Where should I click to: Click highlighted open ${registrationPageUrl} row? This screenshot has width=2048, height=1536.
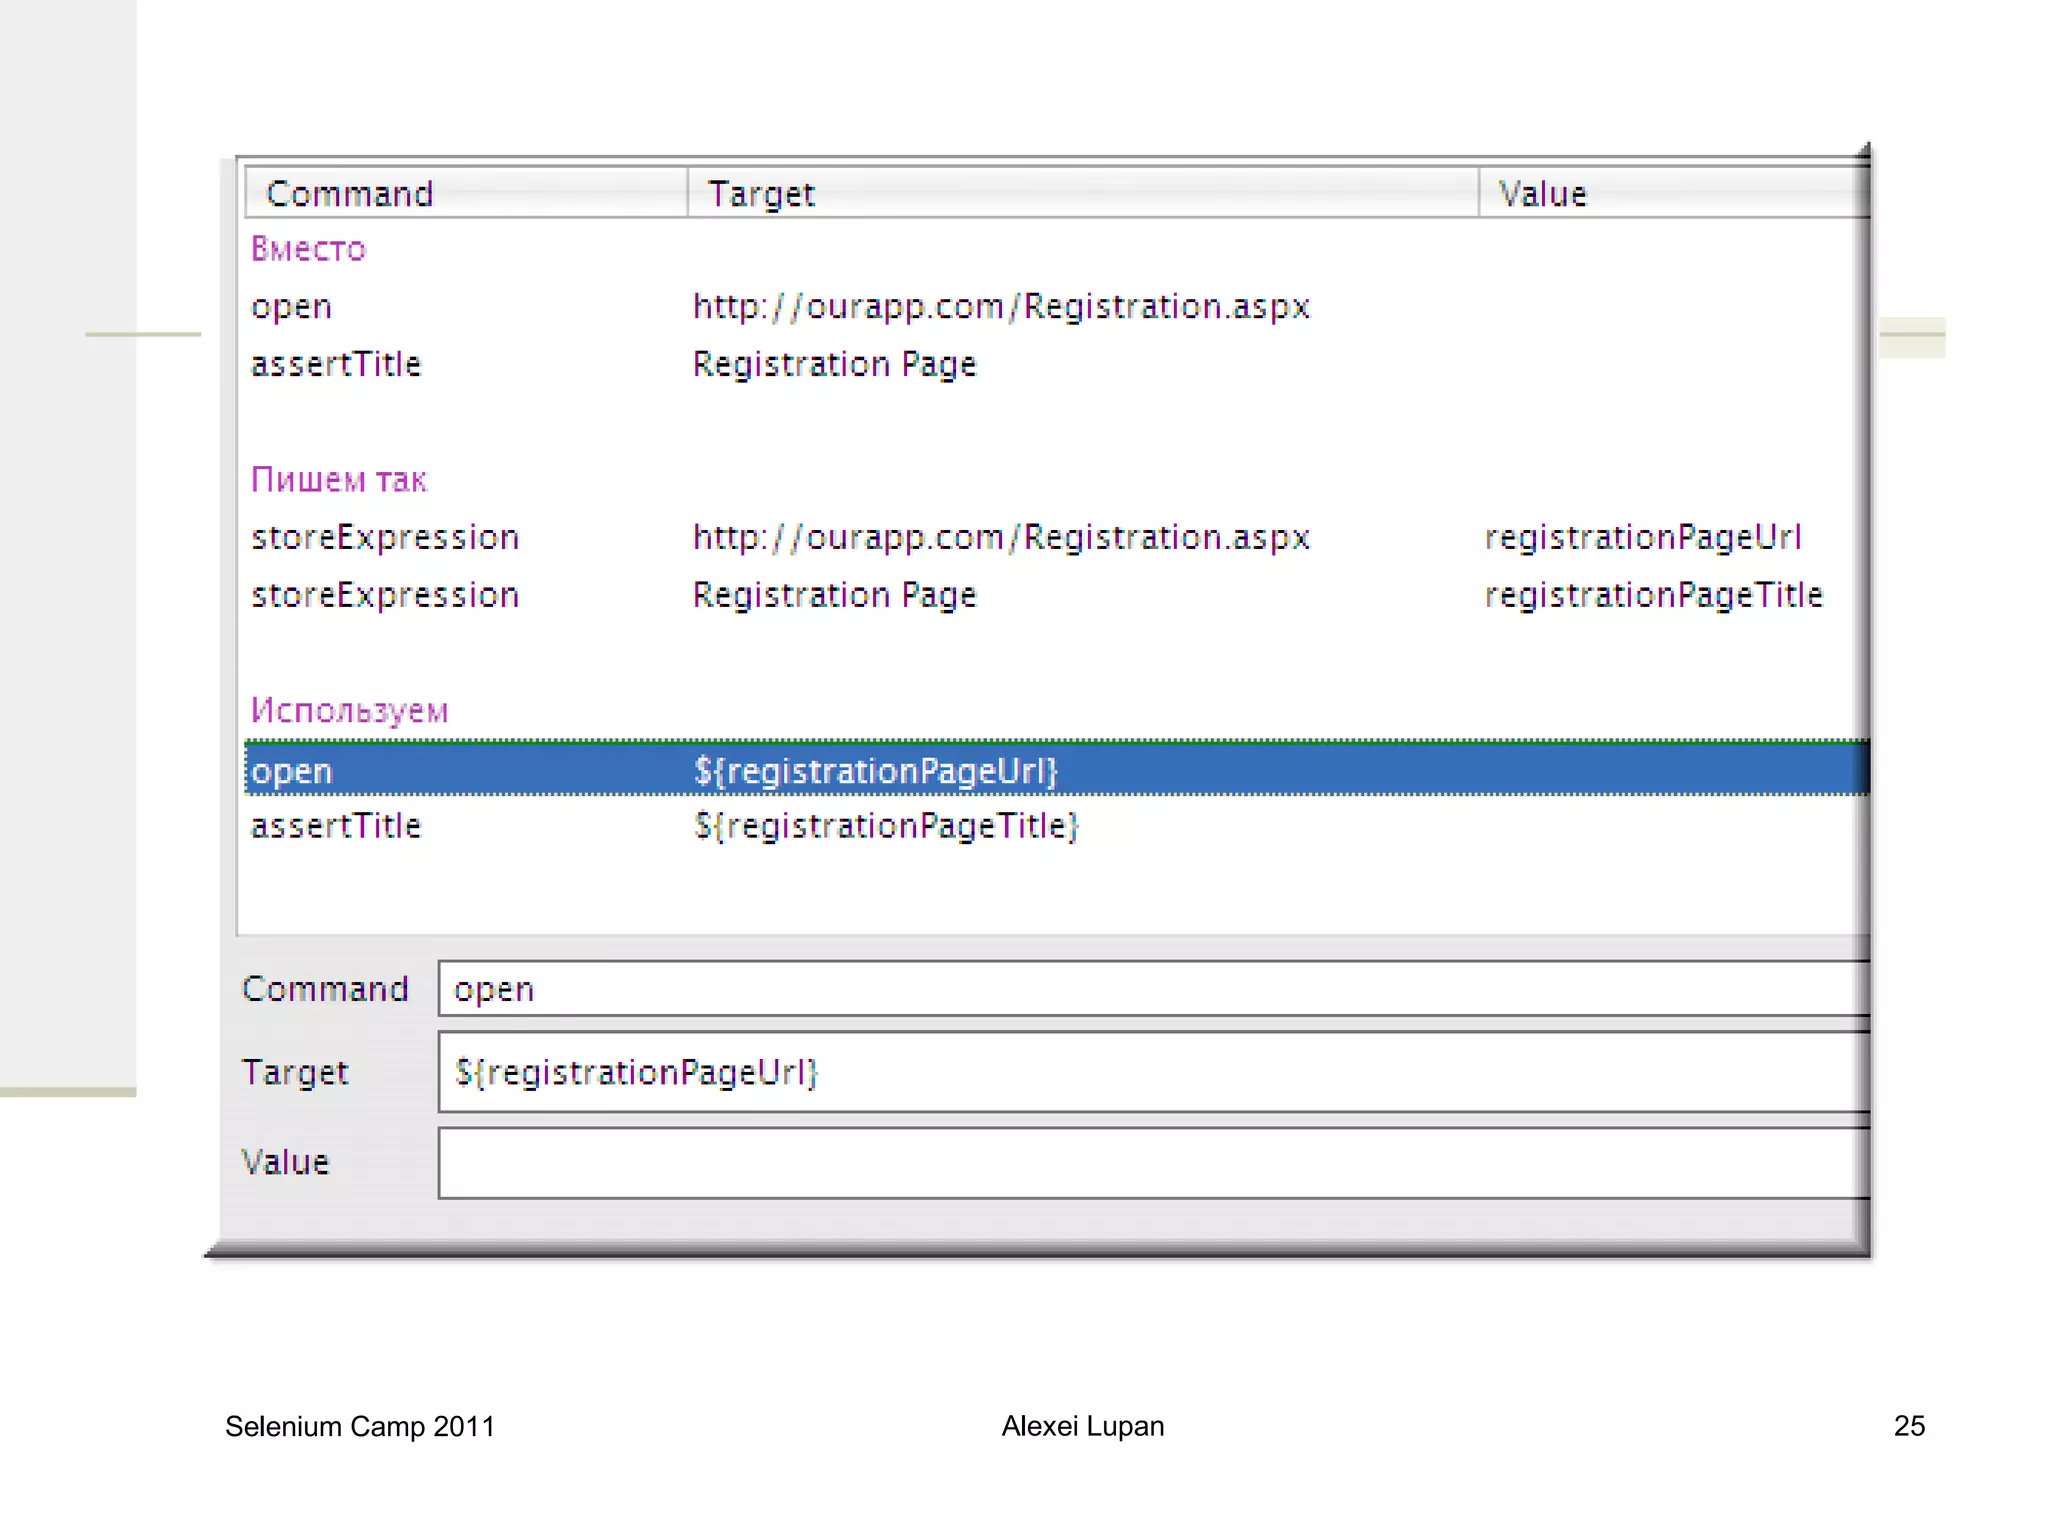tap(876, 770)
